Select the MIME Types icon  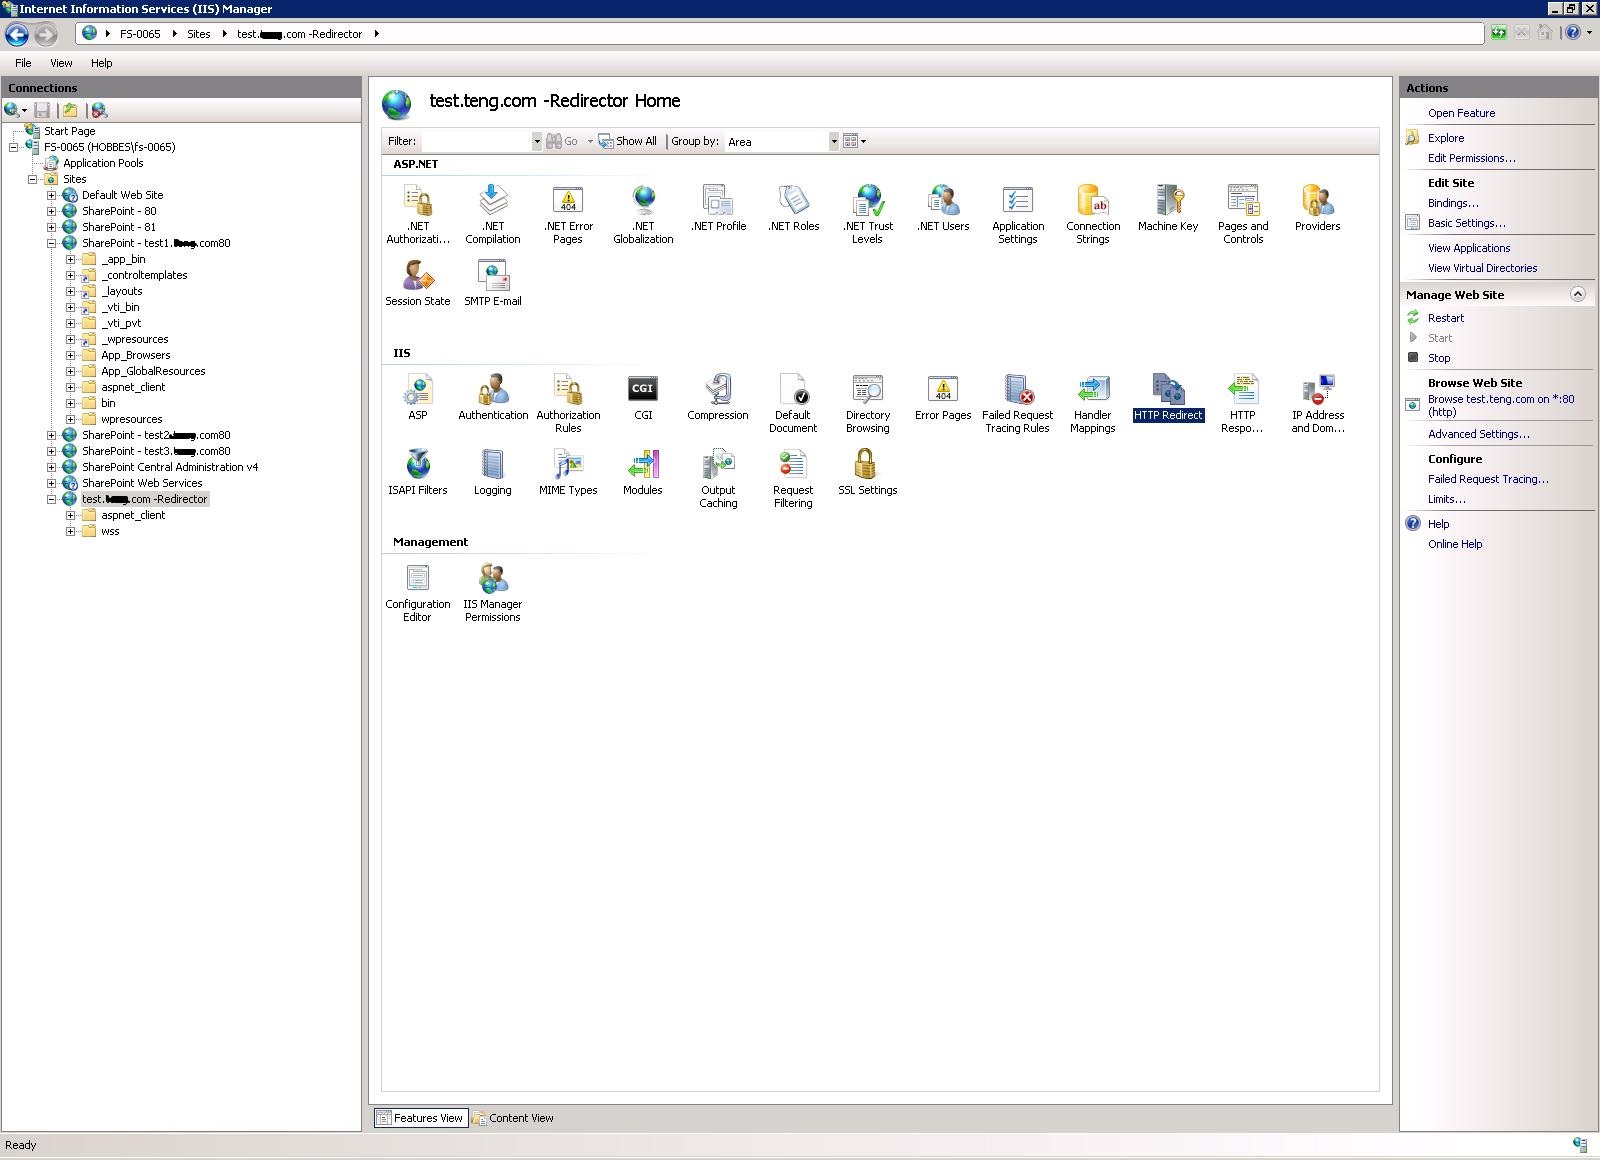pos(568,471)
